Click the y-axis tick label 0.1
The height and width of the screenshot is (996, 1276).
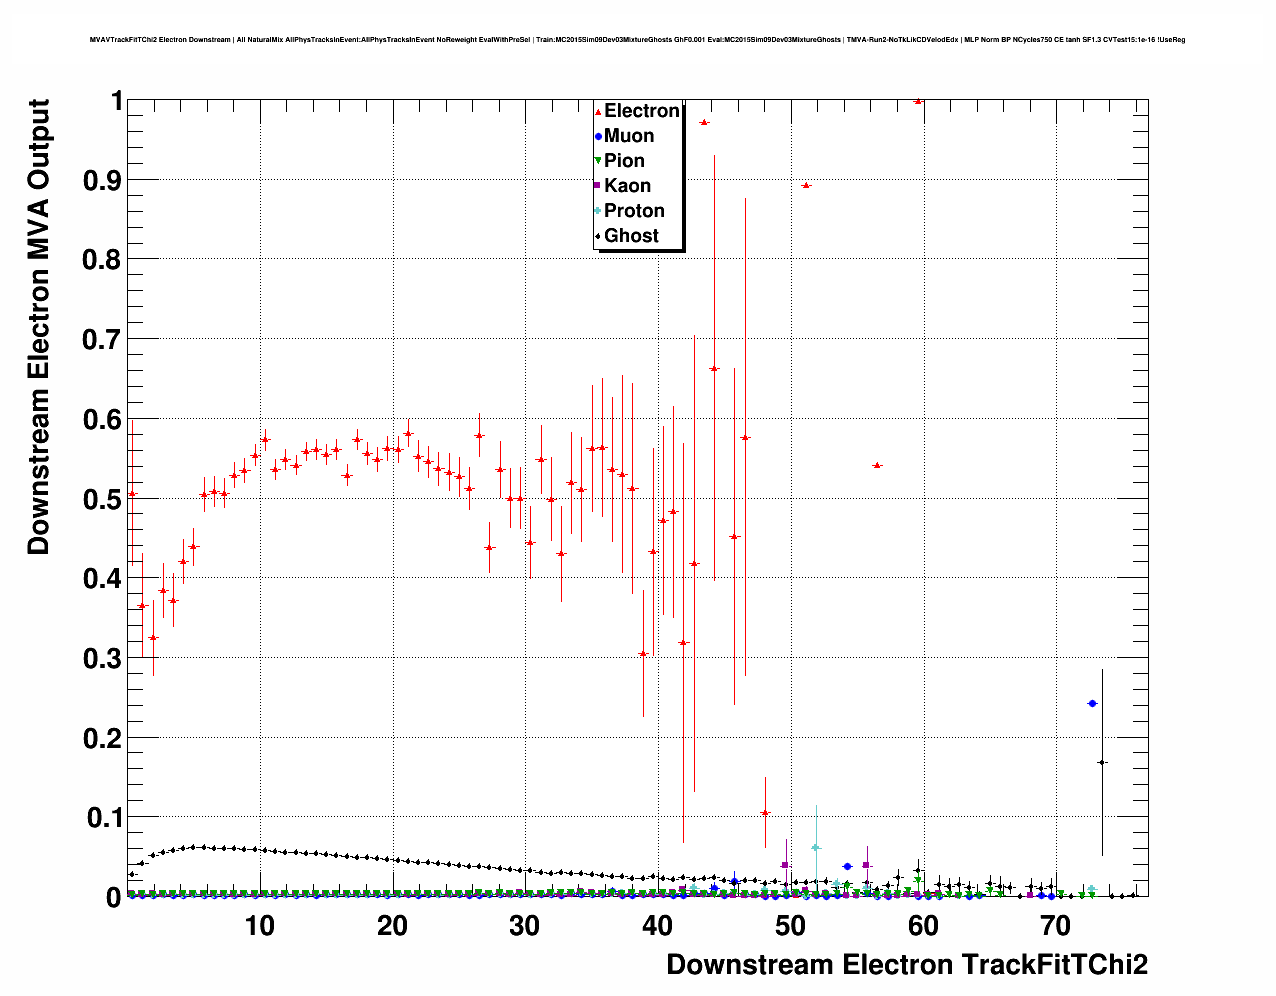105,818
